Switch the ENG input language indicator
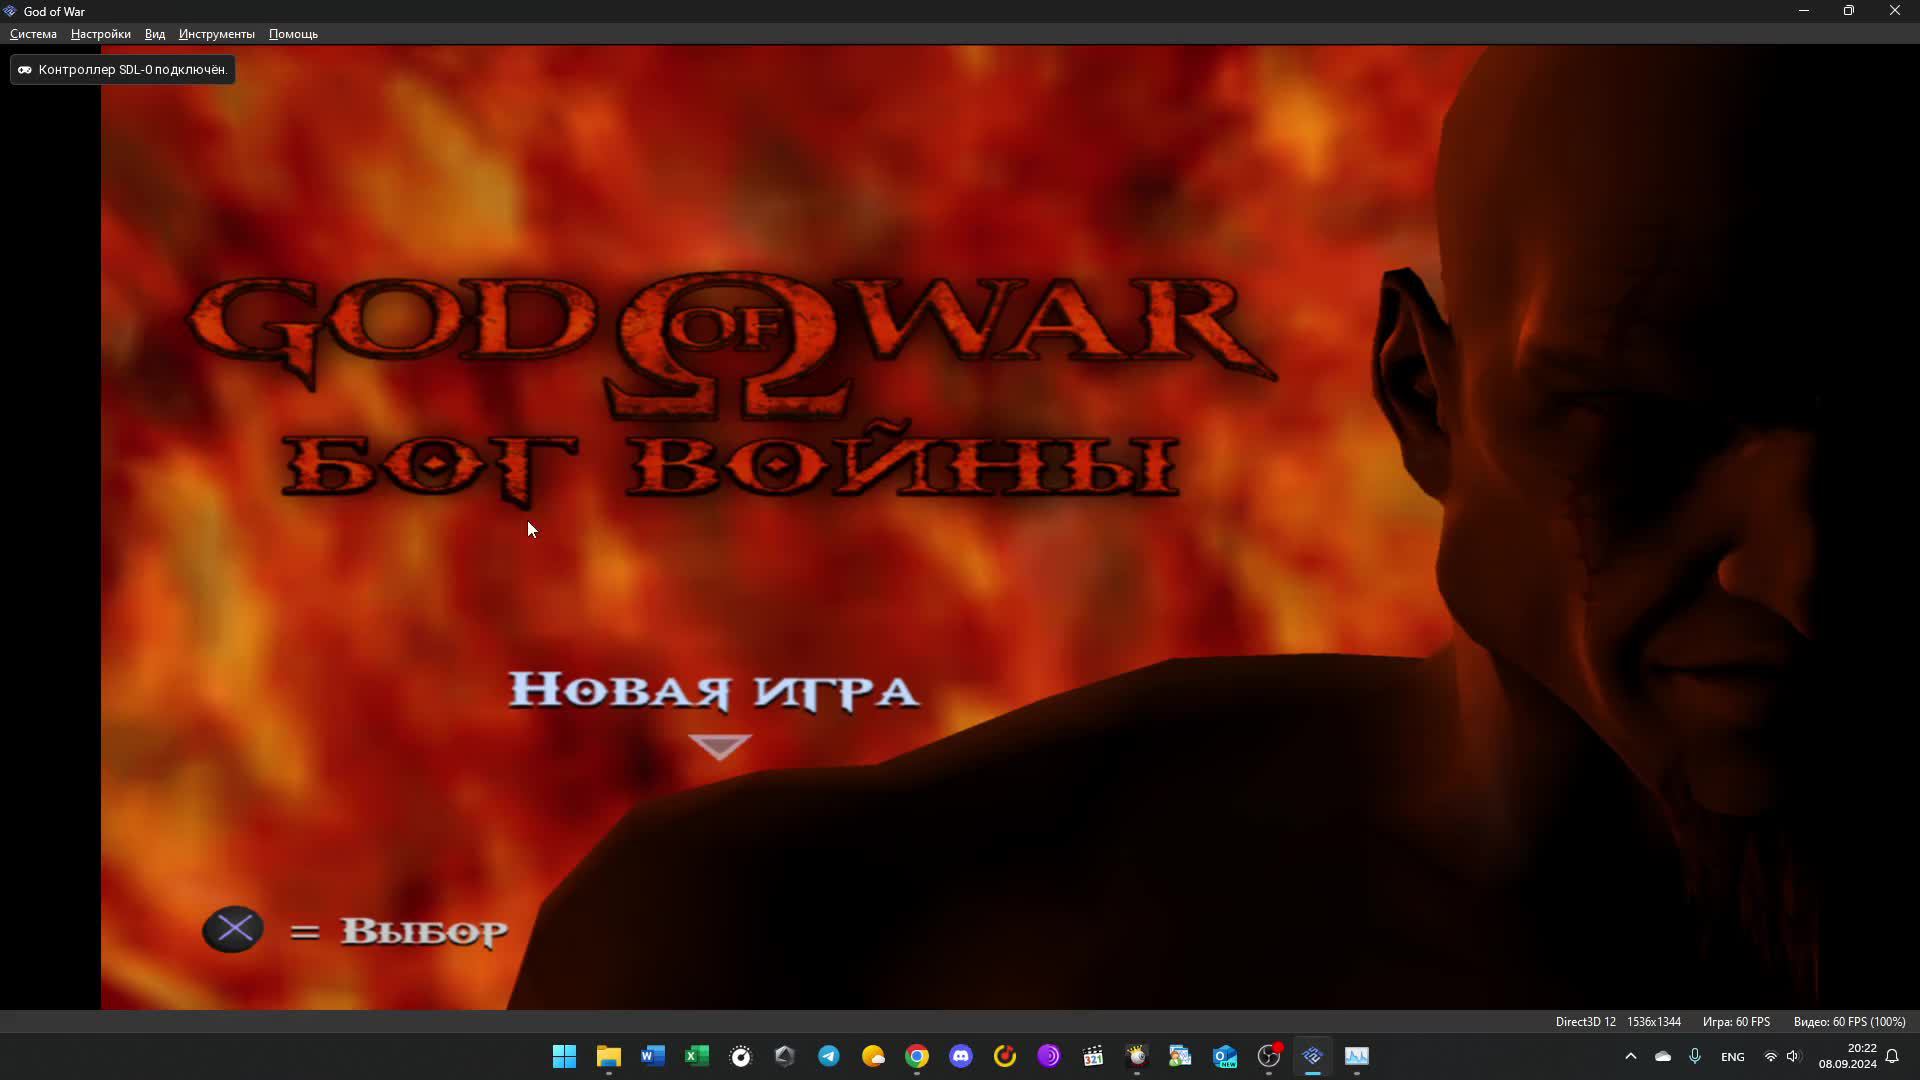The height and width of the screenshot is (1080, 1920). 1733,1057
